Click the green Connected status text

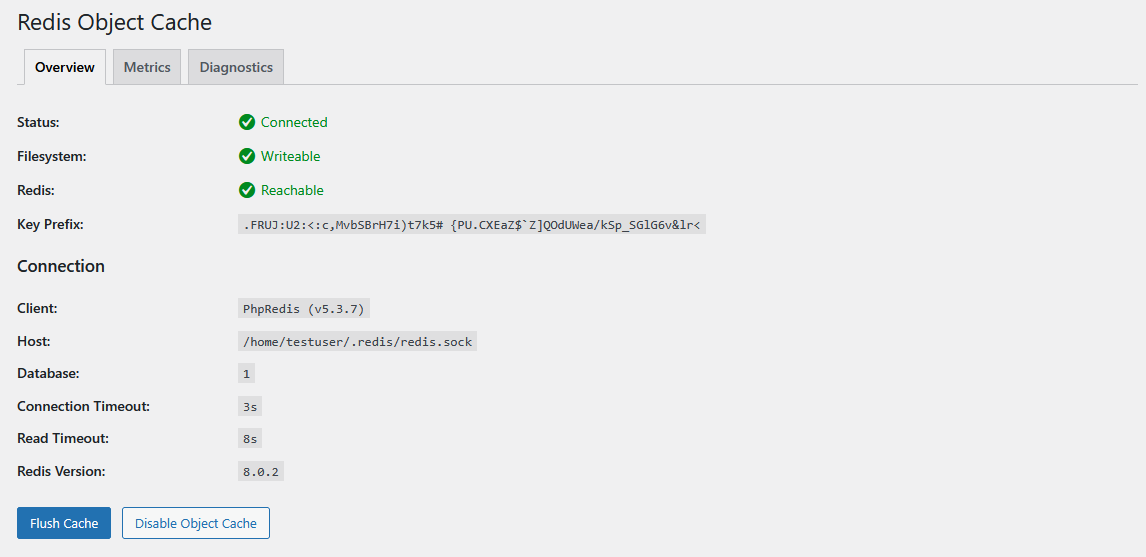pyautogui.click(x=294, y=122)
